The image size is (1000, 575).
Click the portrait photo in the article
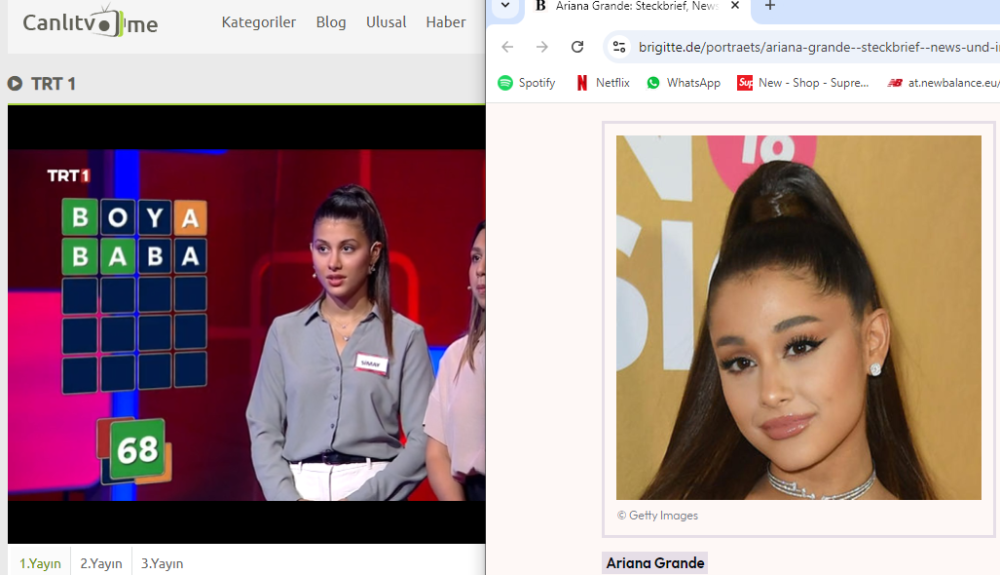coord(798,317)
